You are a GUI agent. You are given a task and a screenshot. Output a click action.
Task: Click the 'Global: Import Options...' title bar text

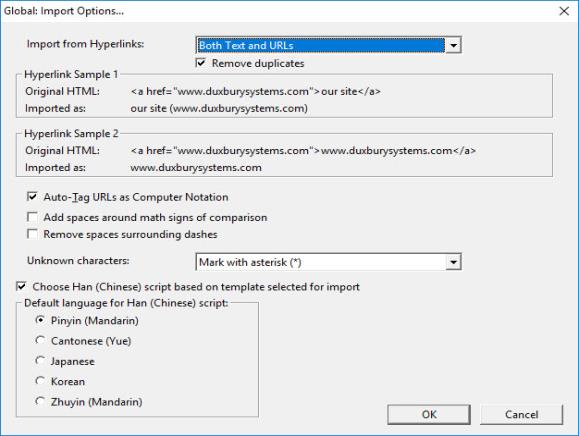(64, 11)
